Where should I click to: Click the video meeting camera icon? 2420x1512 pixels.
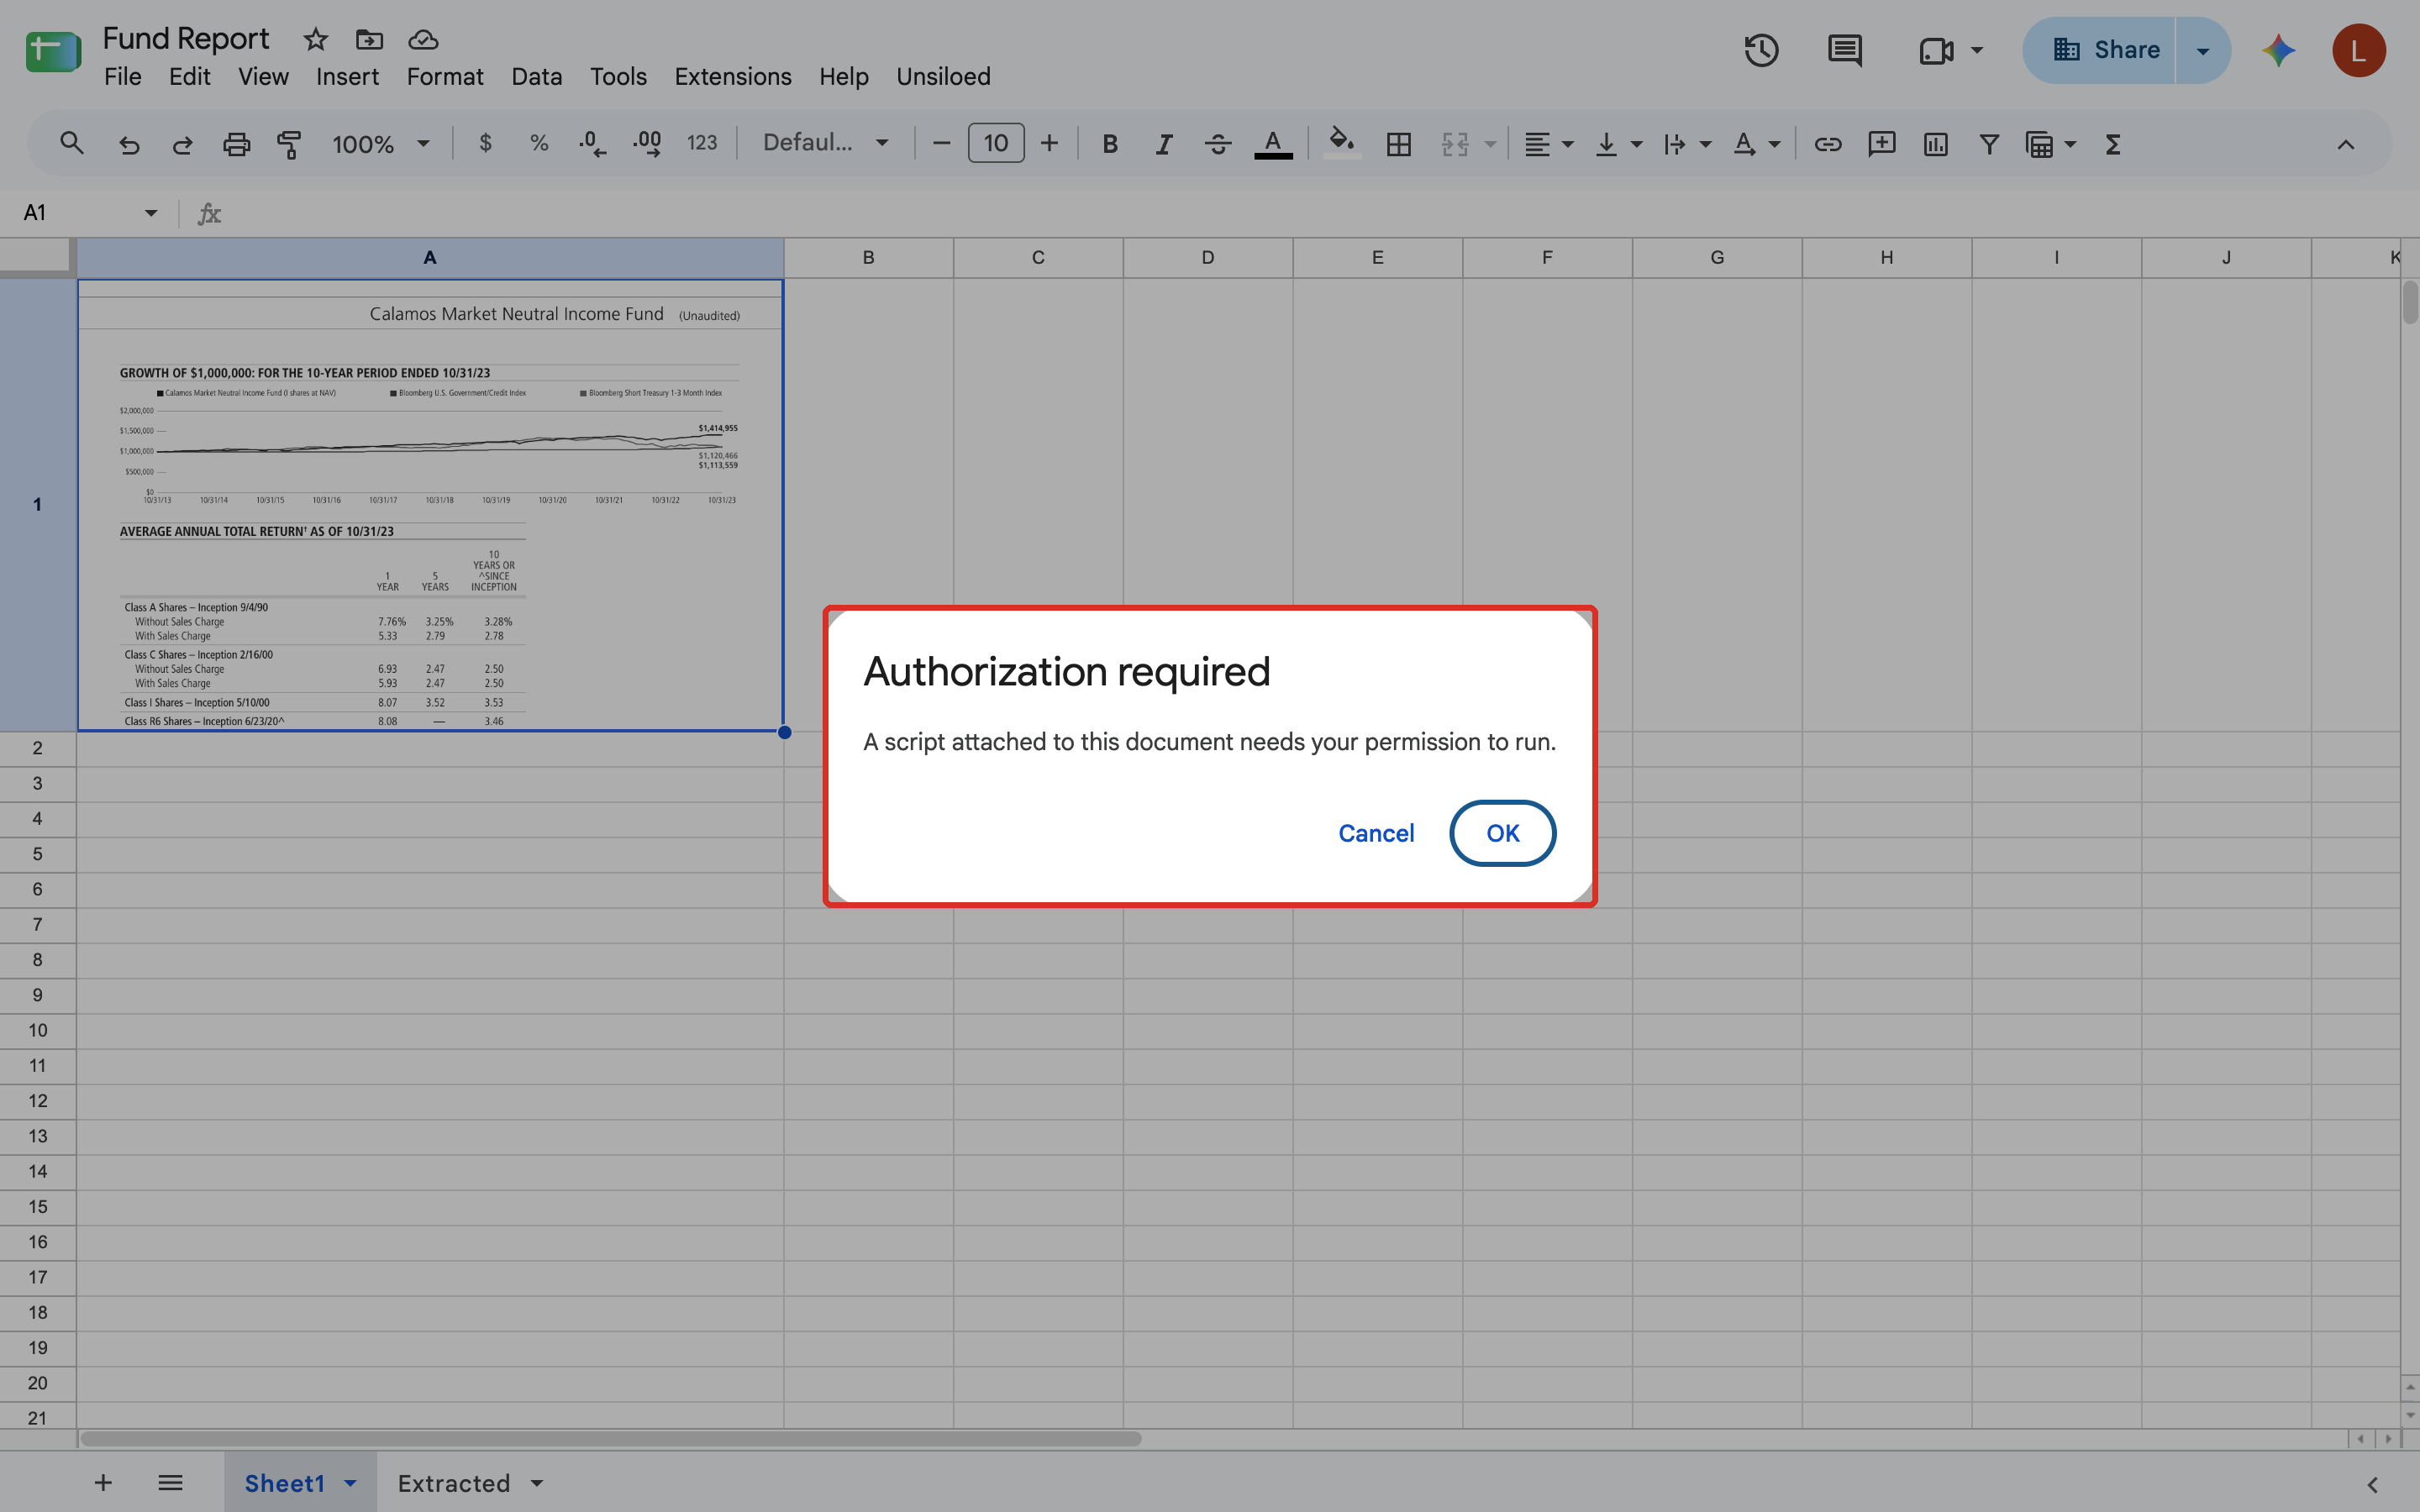coord(1937,50)
